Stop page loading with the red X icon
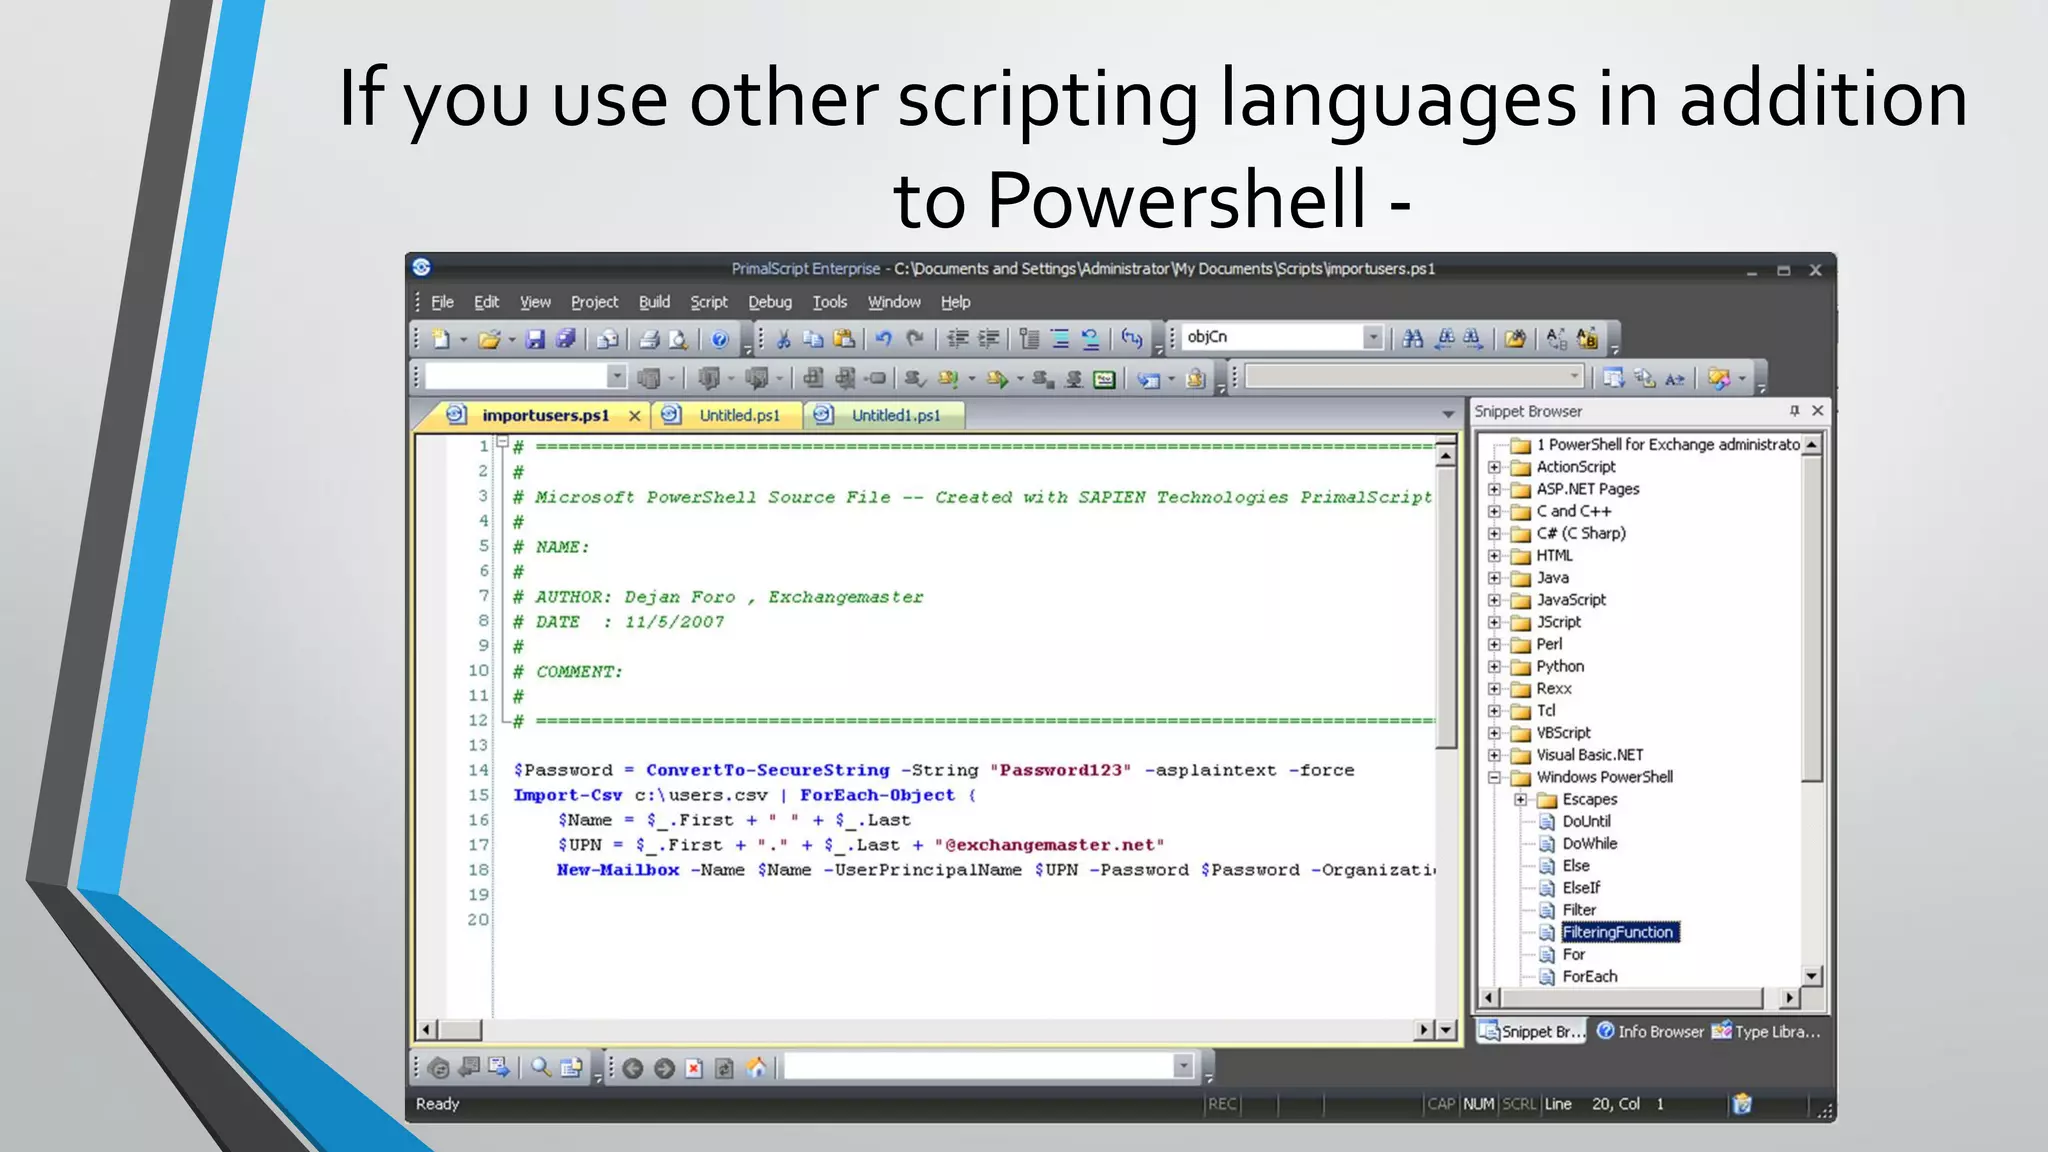Screen dimensions: 2048x1152 pos(694,1069)
